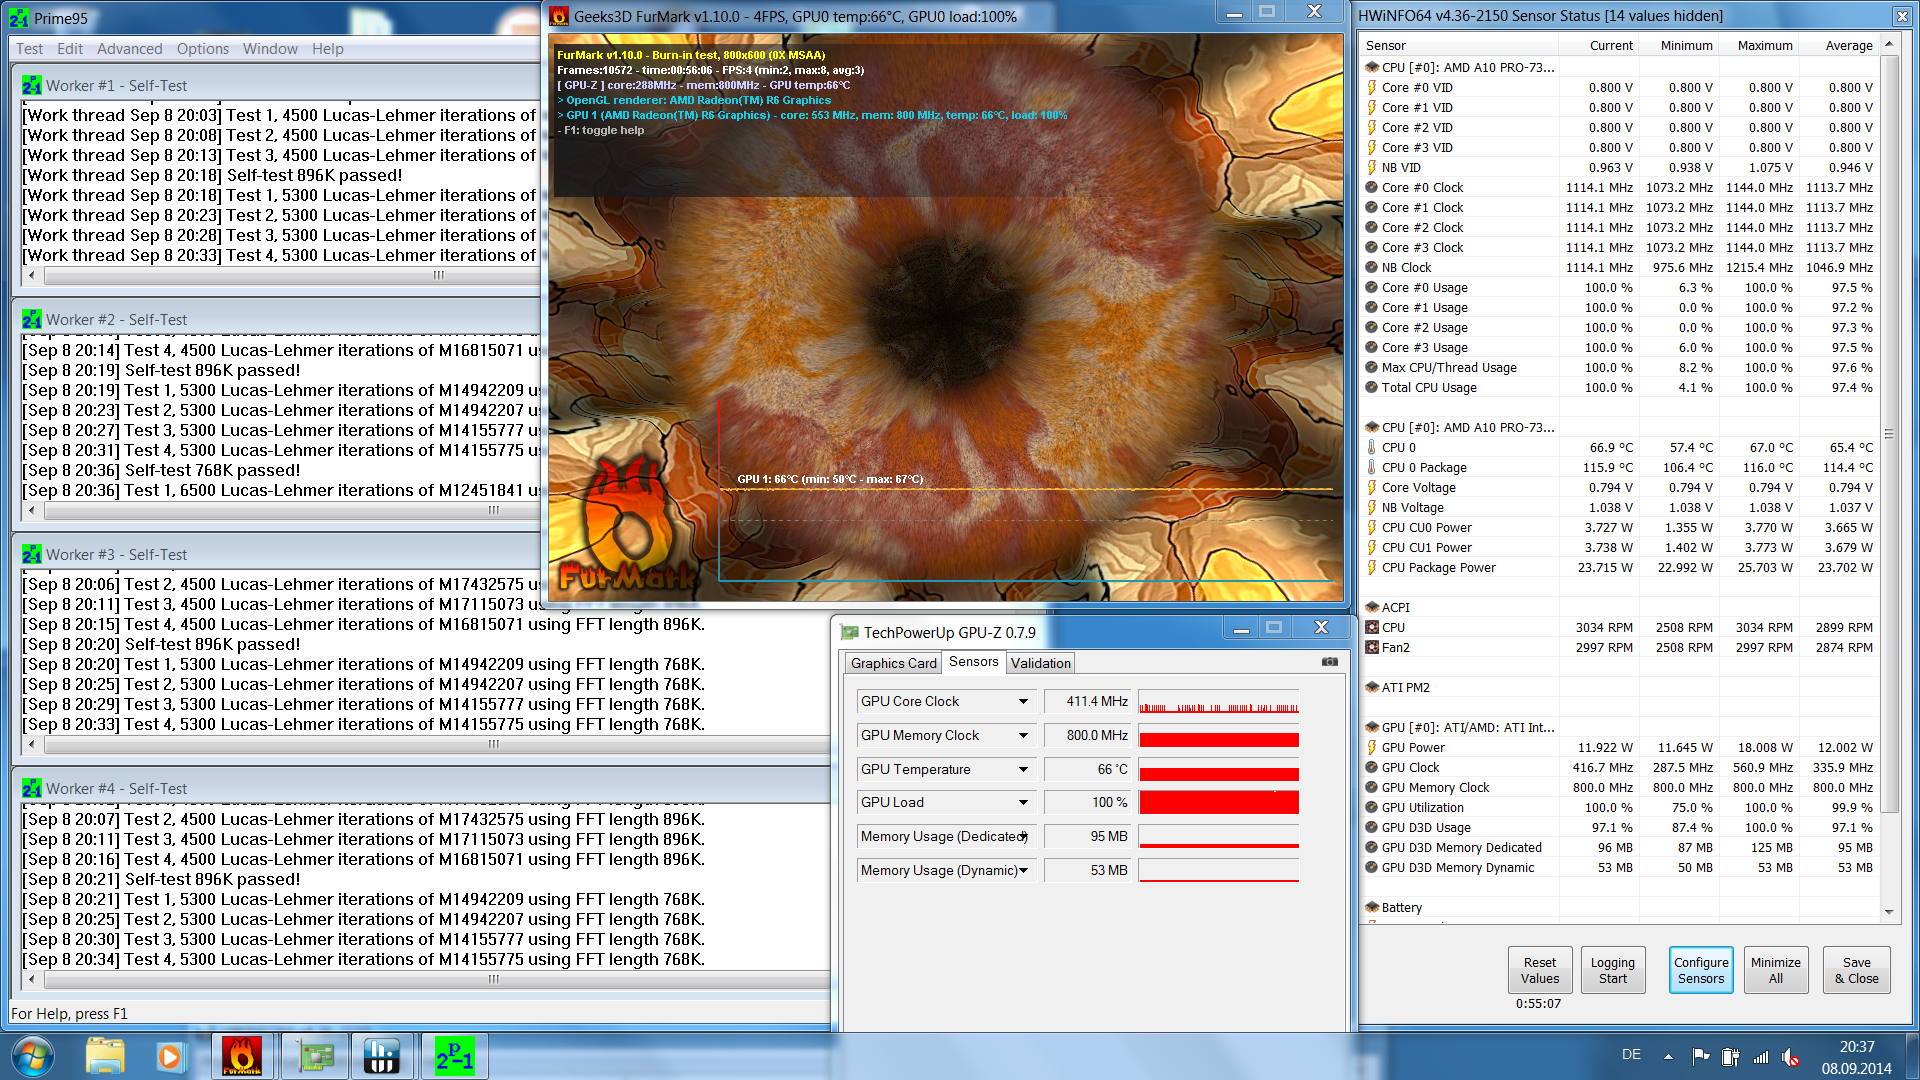
Task: Click the fan icon beside Fan2 row
Action: [x=1372, y=648]
